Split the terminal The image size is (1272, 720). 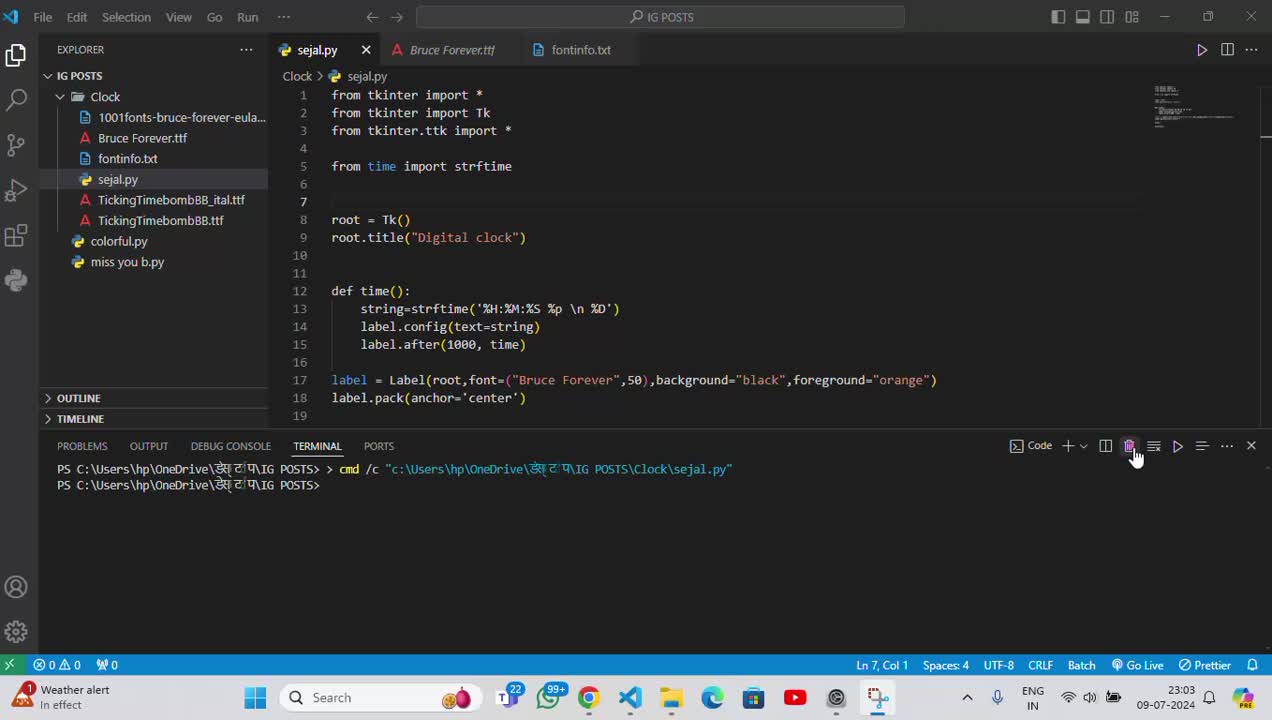coord(1105,446)
